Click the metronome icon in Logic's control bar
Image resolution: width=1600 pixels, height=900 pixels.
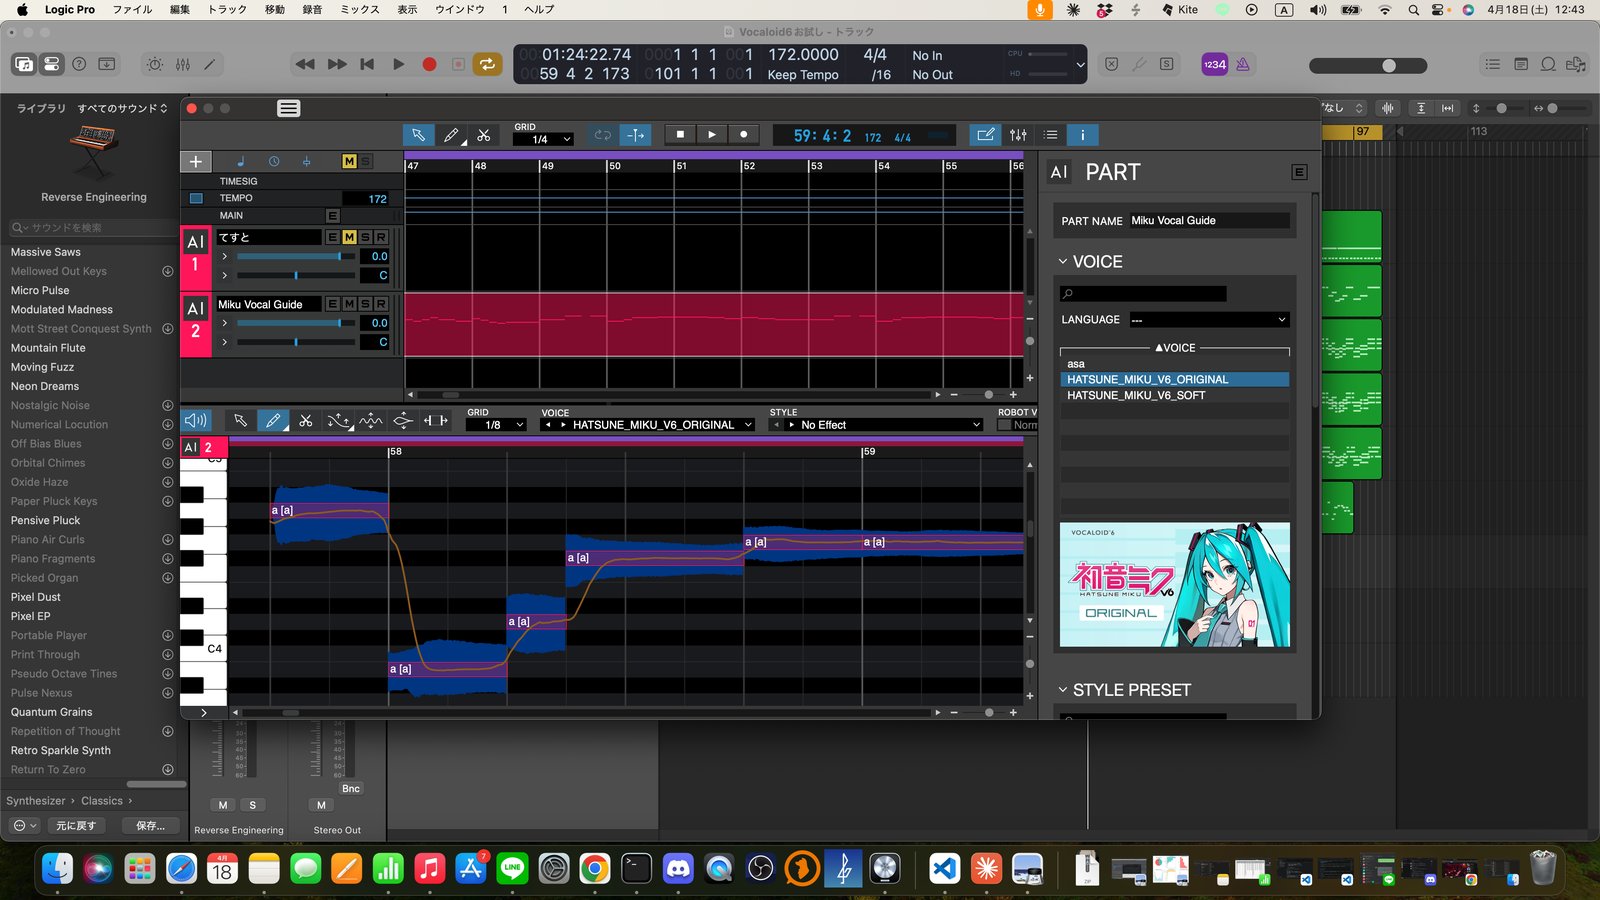[154, 64]
